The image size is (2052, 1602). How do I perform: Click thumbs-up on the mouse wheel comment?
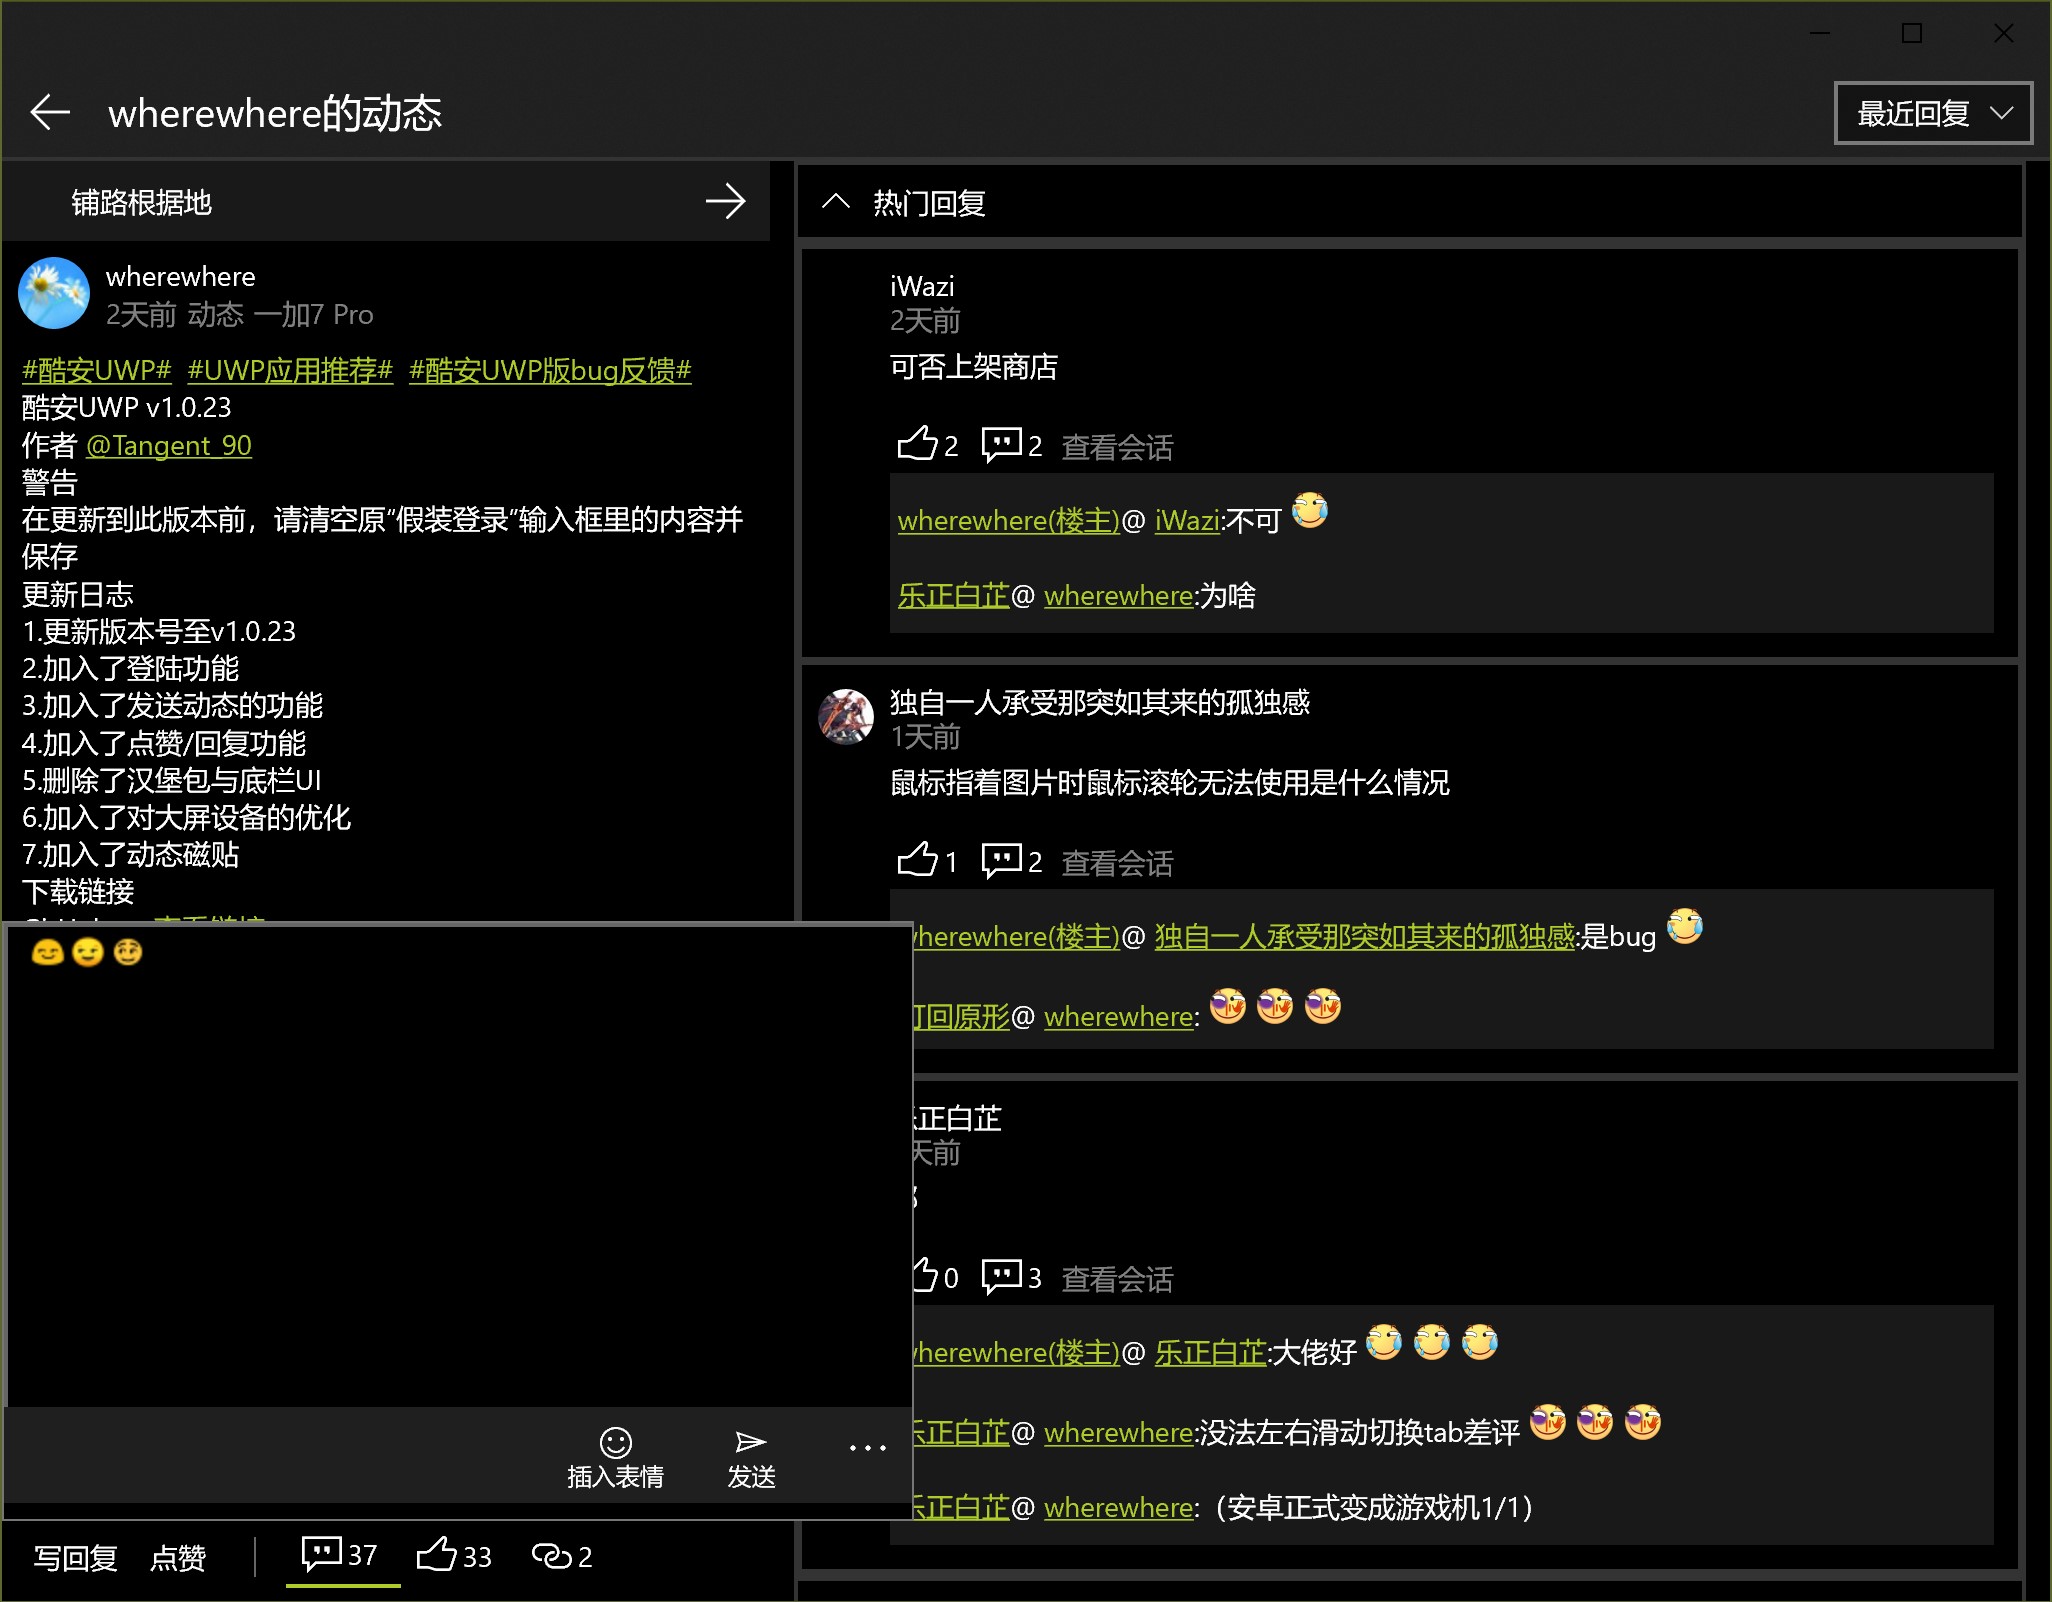point(917,860)
